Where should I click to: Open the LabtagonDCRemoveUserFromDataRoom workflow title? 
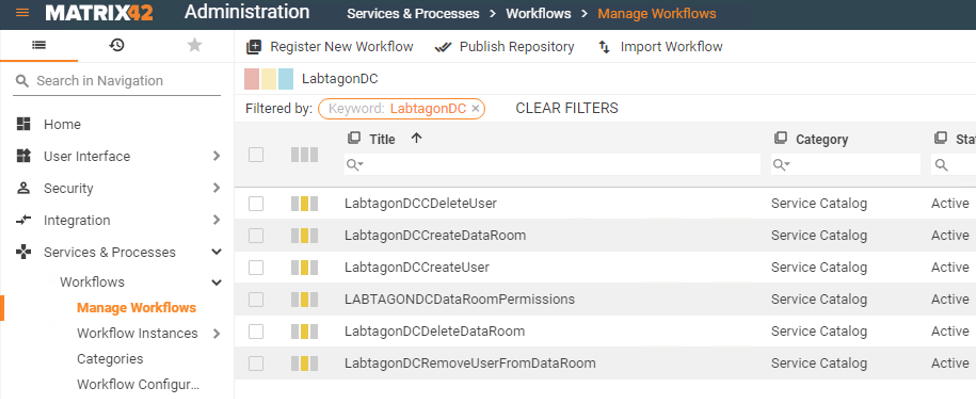(x=470, y=364)
